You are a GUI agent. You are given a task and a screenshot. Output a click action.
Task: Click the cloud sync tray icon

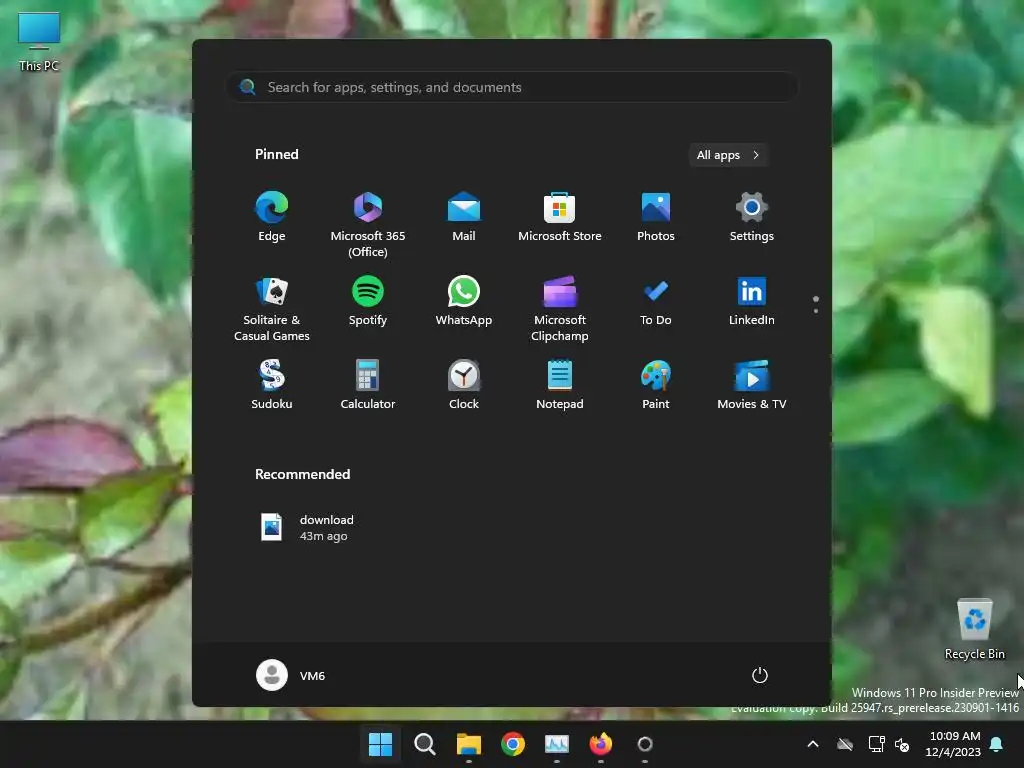845,744
